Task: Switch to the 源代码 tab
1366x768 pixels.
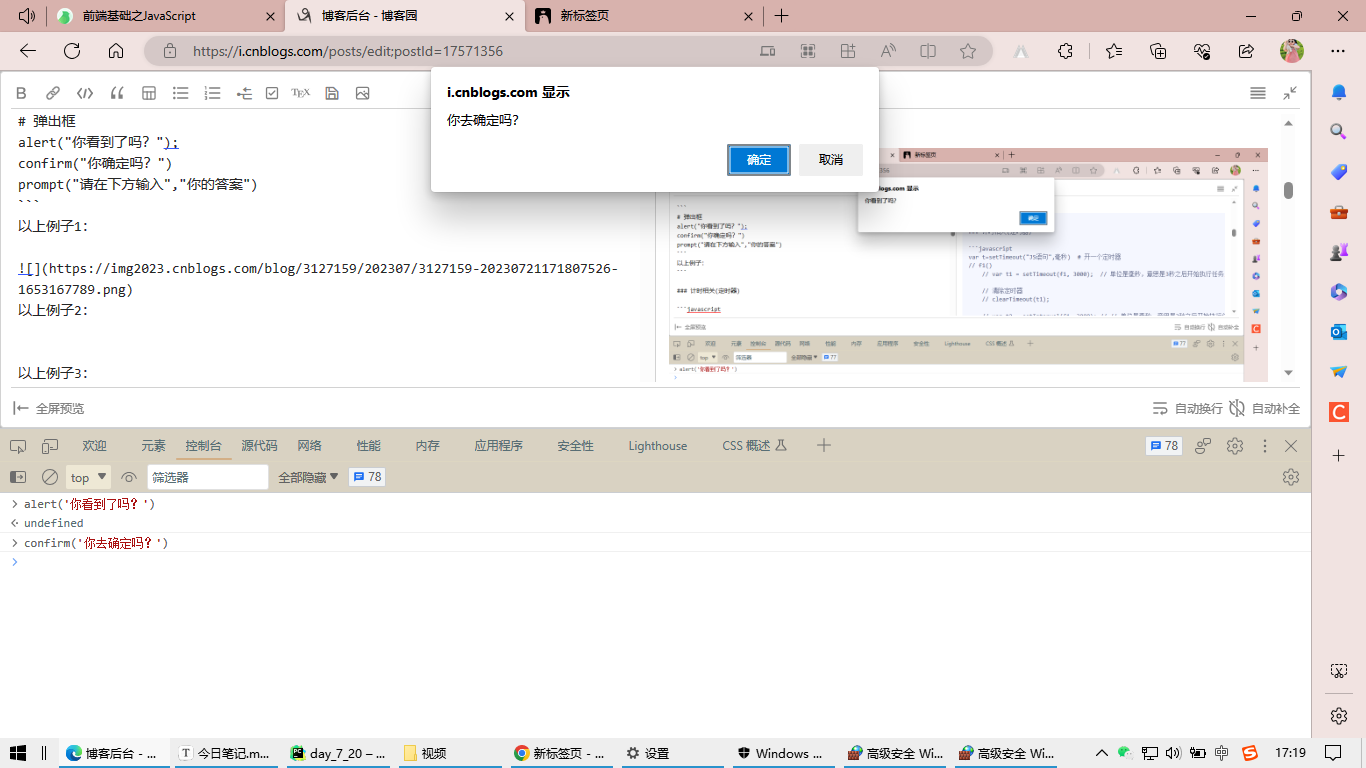Action: point(259,446)
